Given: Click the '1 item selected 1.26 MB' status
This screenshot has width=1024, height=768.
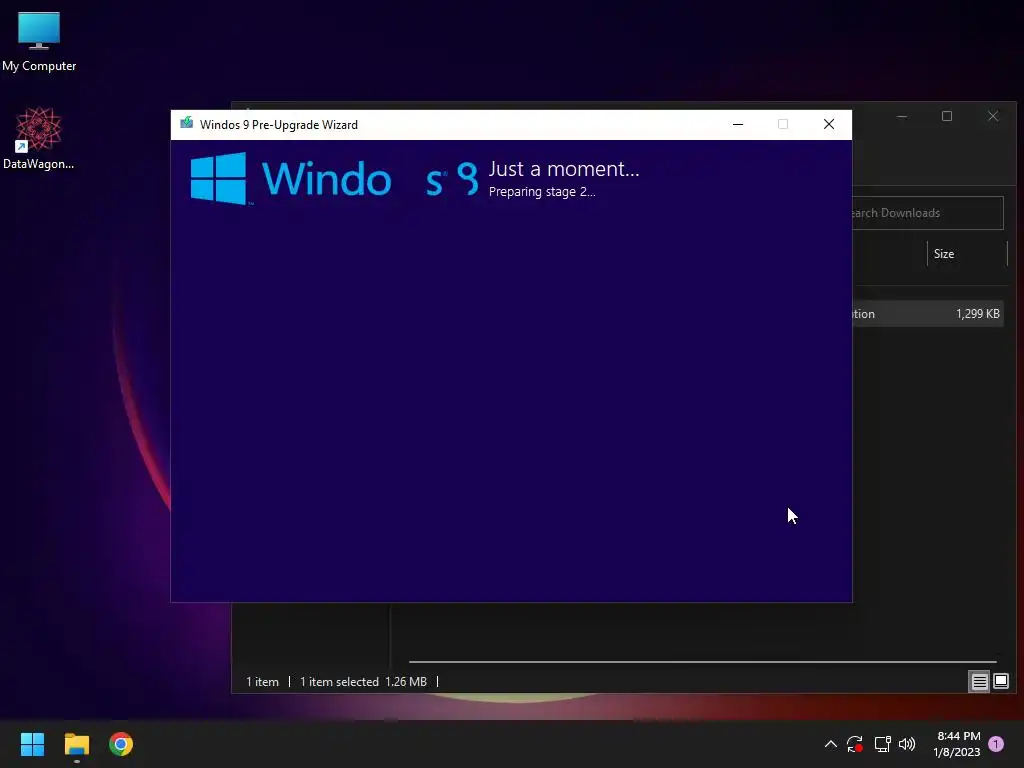Looking at the screenshot, I should 363,682.
